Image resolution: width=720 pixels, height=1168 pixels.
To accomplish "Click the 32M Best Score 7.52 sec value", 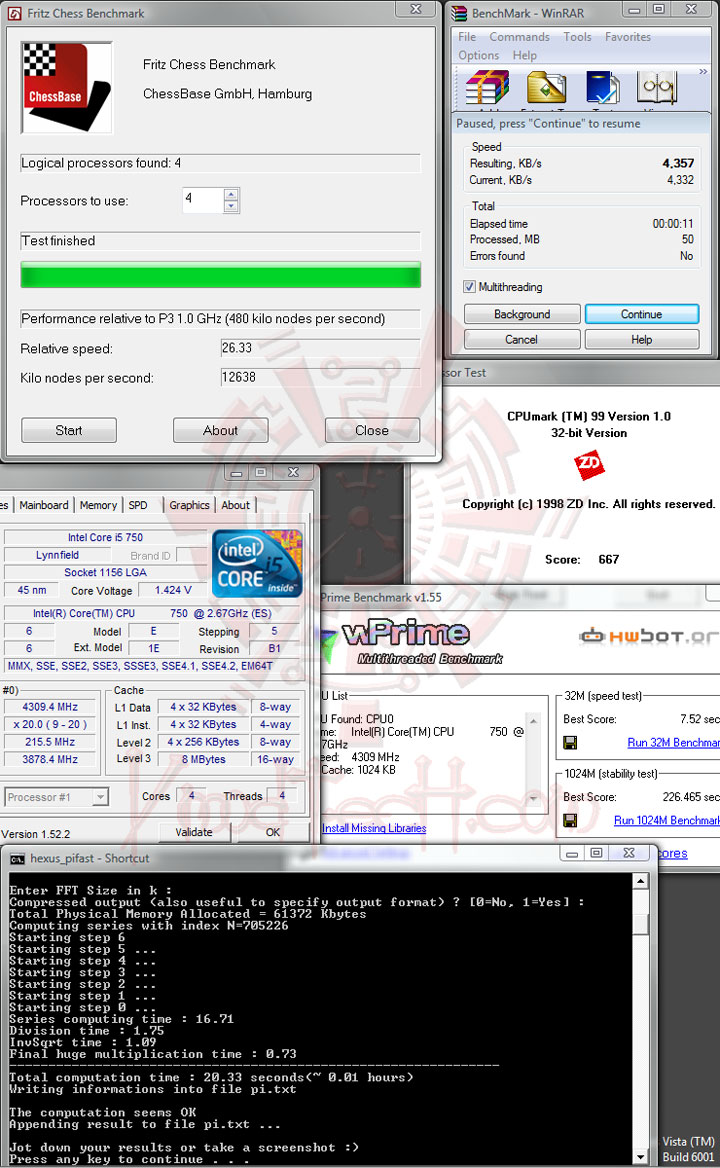I will (699, 719).
